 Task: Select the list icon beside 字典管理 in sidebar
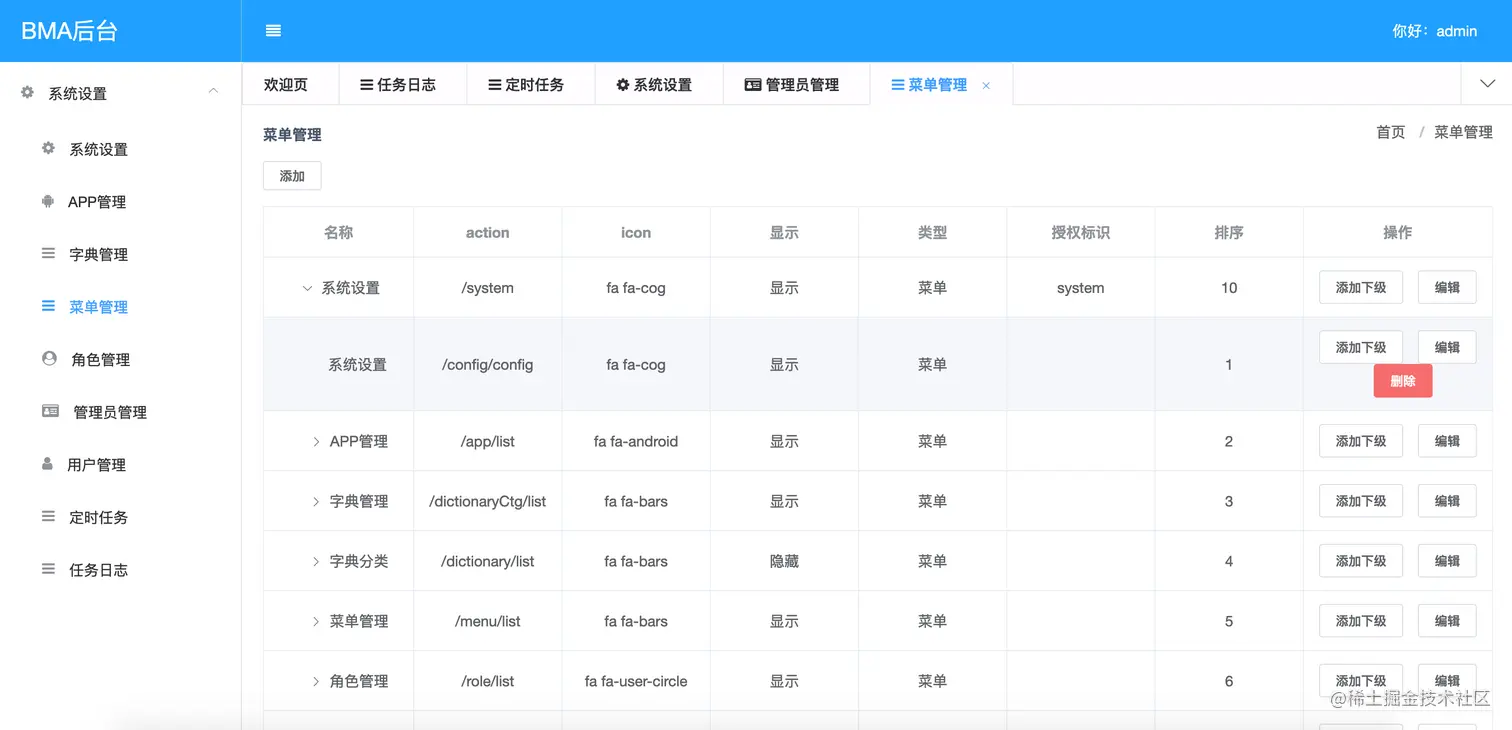(x=47, y=253)
